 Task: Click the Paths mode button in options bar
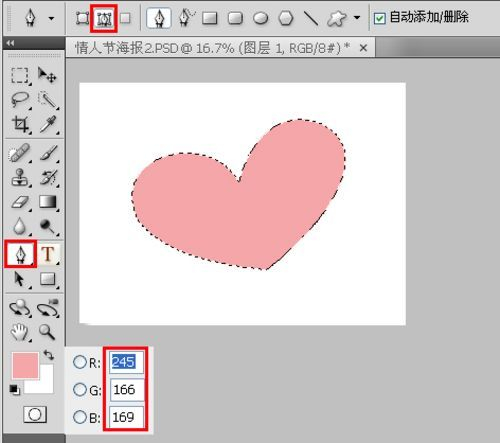click(x=104, y=18)
